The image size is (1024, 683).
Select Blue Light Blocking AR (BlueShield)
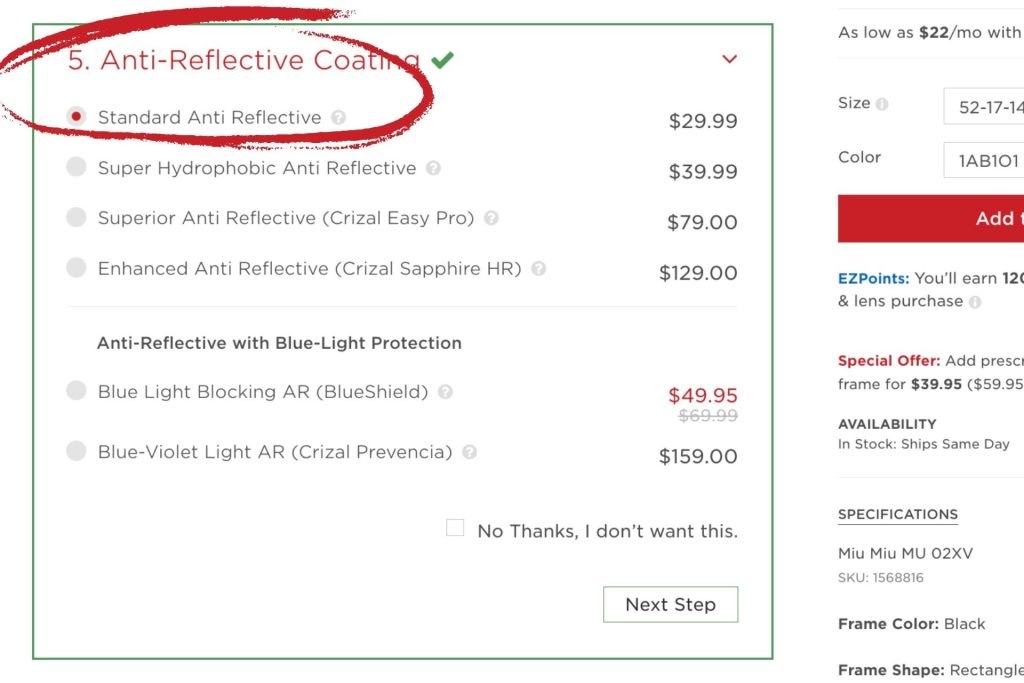click(76, 391)
